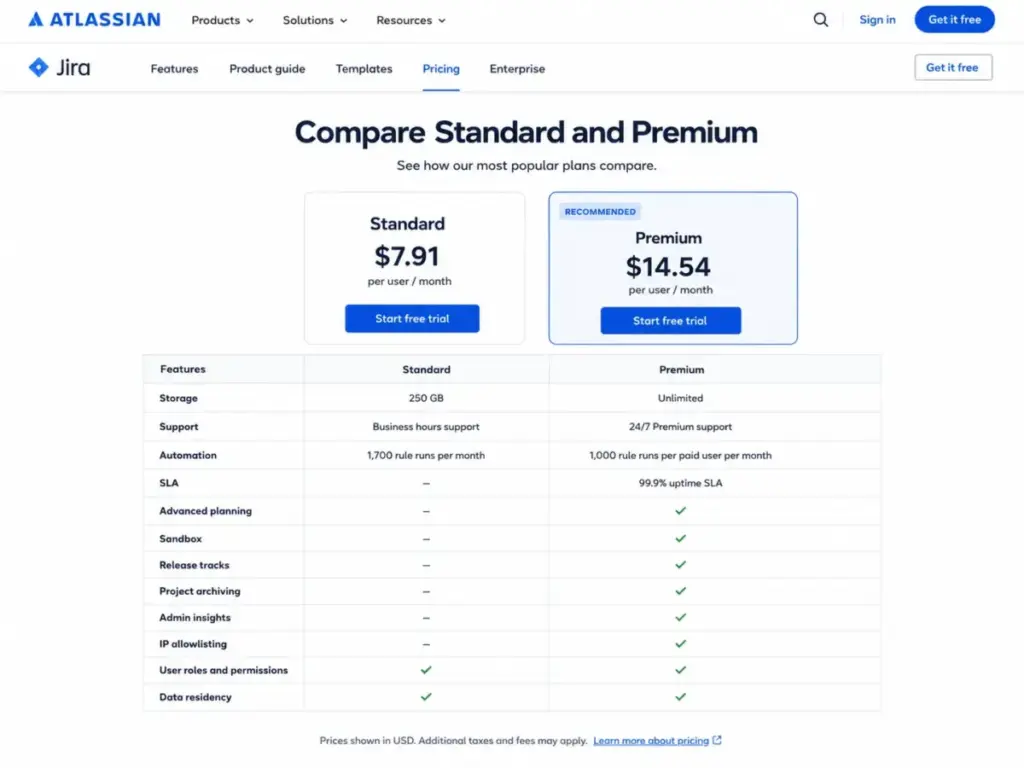Switch to the Enterprise tab
Viewport: 1024px width, 768px height.
pos(517,69)
